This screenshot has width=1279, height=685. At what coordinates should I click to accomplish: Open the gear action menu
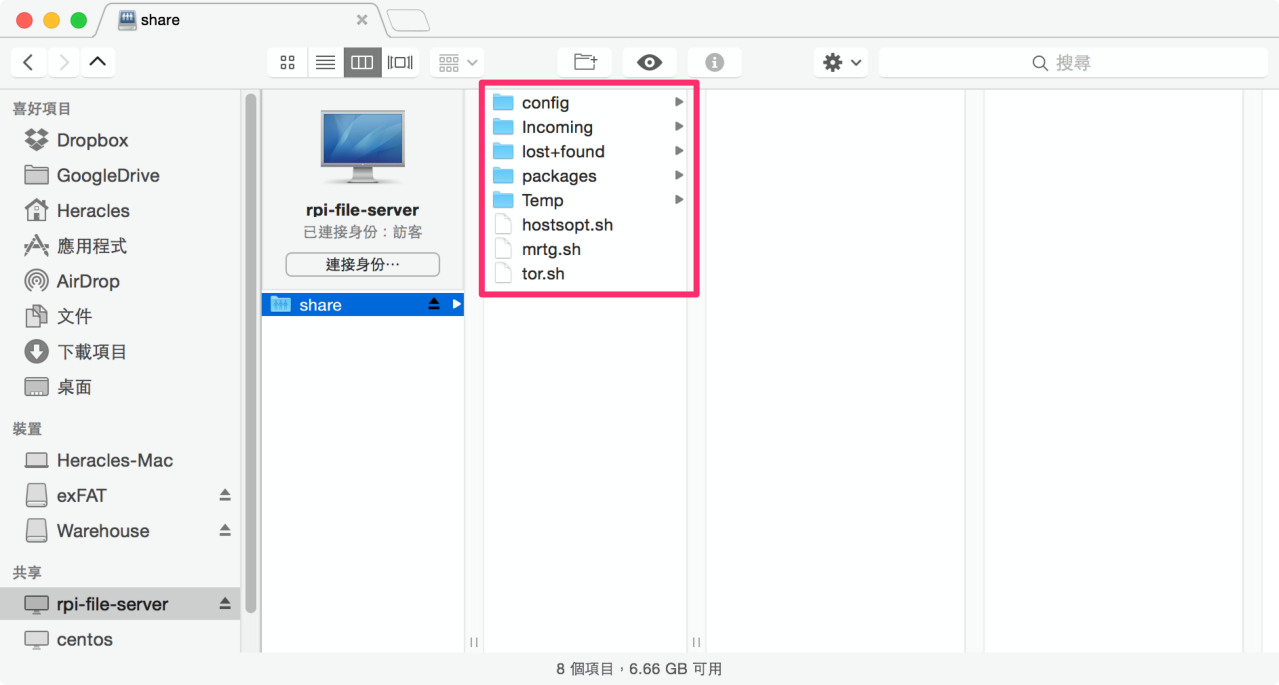tap(840, 62)
